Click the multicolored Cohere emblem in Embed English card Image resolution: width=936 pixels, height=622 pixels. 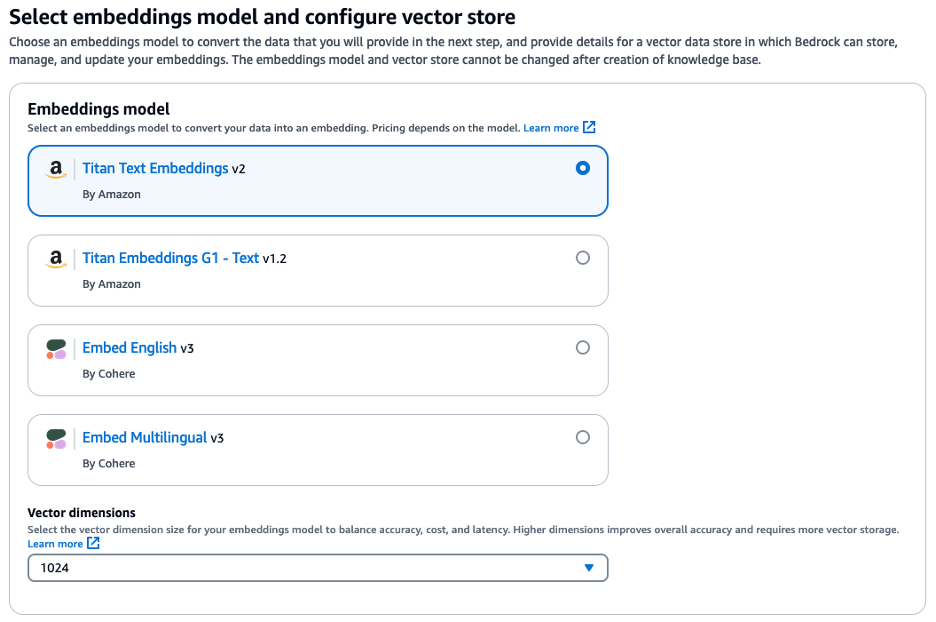tap(56, 348)
